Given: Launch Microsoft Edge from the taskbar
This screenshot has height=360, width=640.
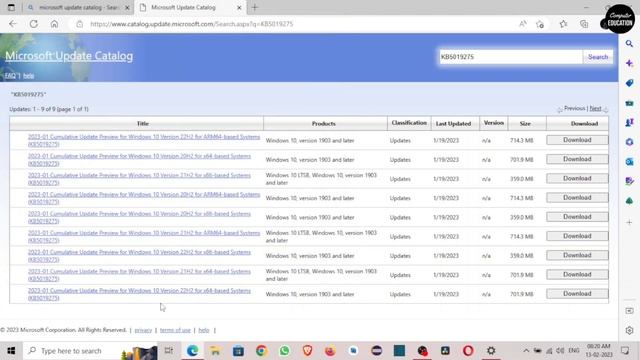Looking at the screenshot, I should click(x=192, y=351).
